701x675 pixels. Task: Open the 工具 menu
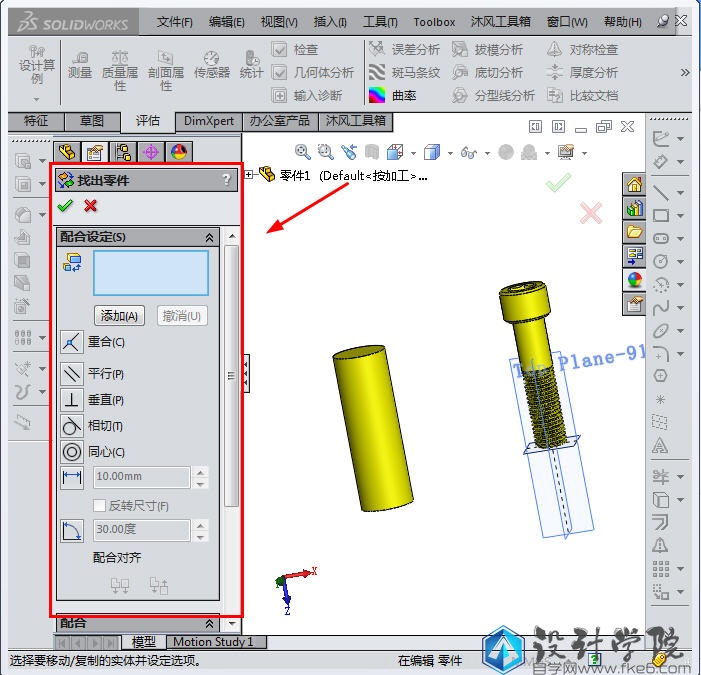[x=379, y=21]
